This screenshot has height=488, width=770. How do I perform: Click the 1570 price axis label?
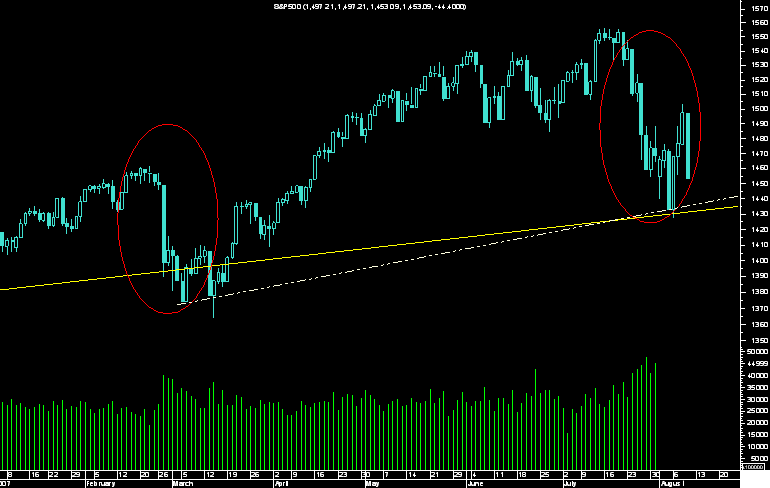760,8
